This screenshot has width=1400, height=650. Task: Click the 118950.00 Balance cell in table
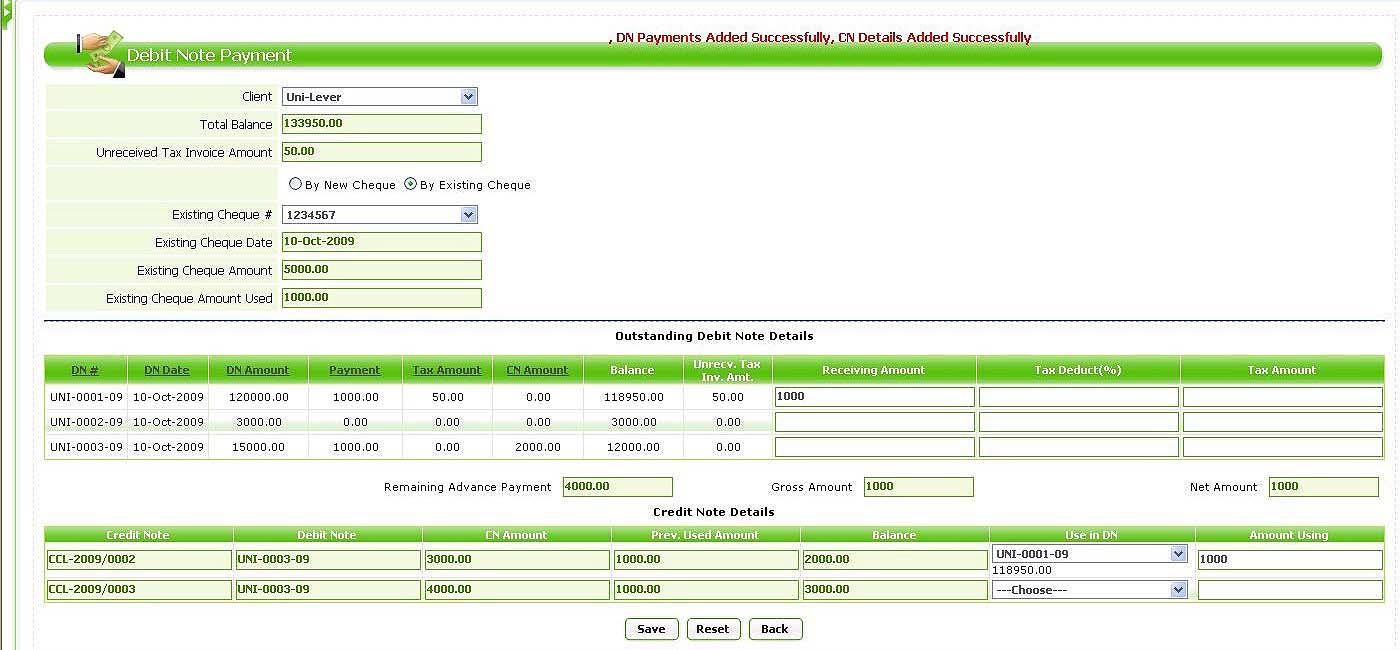click(632, 397)
